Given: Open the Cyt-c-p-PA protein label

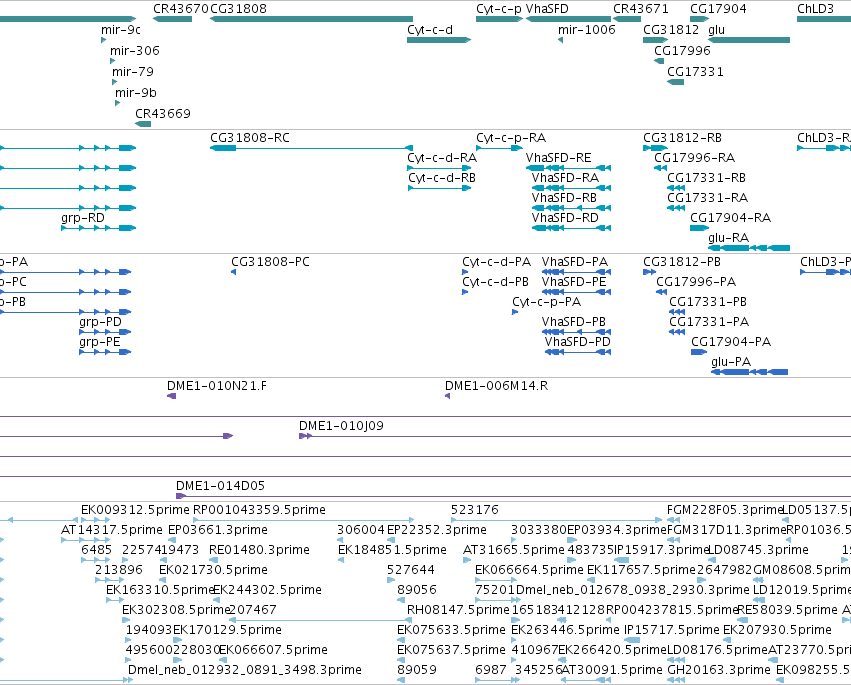Looking at the screenshot, I should coord(547,302).
